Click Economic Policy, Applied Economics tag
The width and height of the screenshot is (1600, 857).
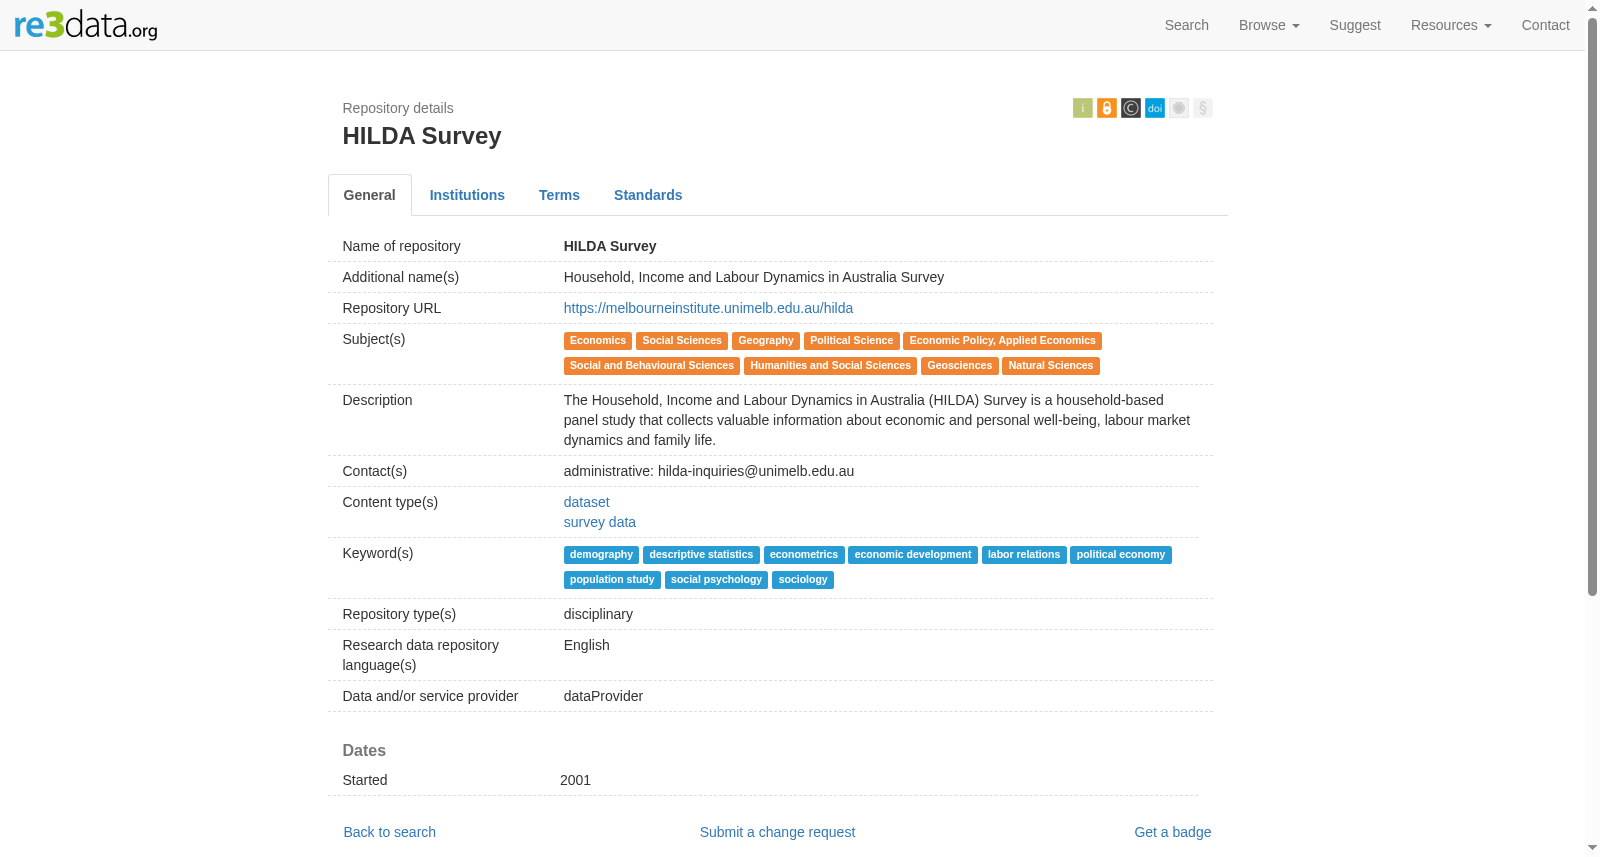pos(1002,341)
